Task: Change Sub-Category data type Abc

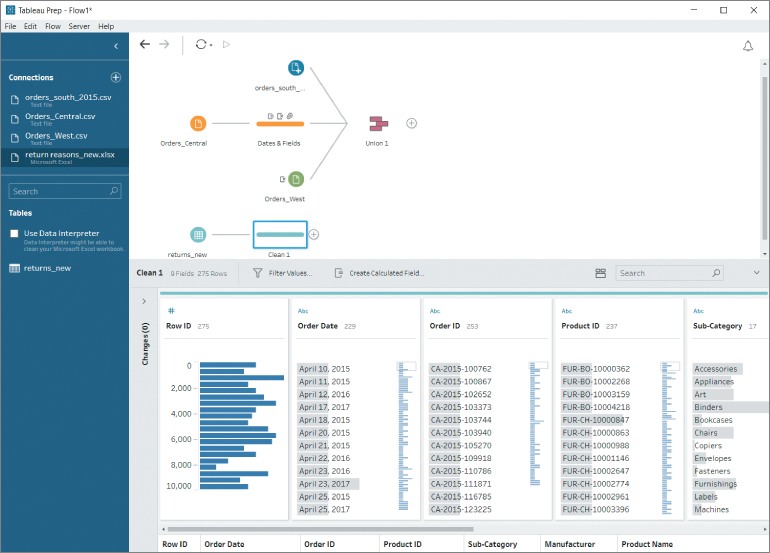Action: 698,311
